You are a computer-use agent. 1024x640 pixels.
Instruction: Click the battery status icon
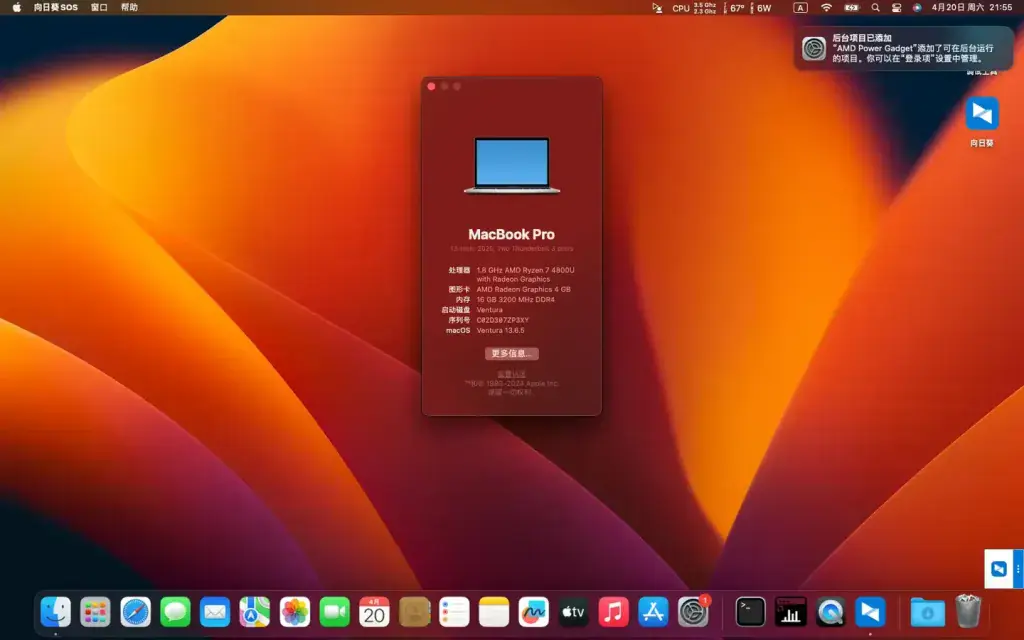click(852, 8)
